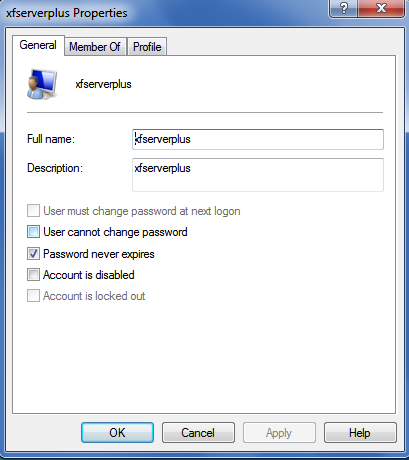Click the user account icon
Screen dimensions: 409x460
click(x=42, y=84)
